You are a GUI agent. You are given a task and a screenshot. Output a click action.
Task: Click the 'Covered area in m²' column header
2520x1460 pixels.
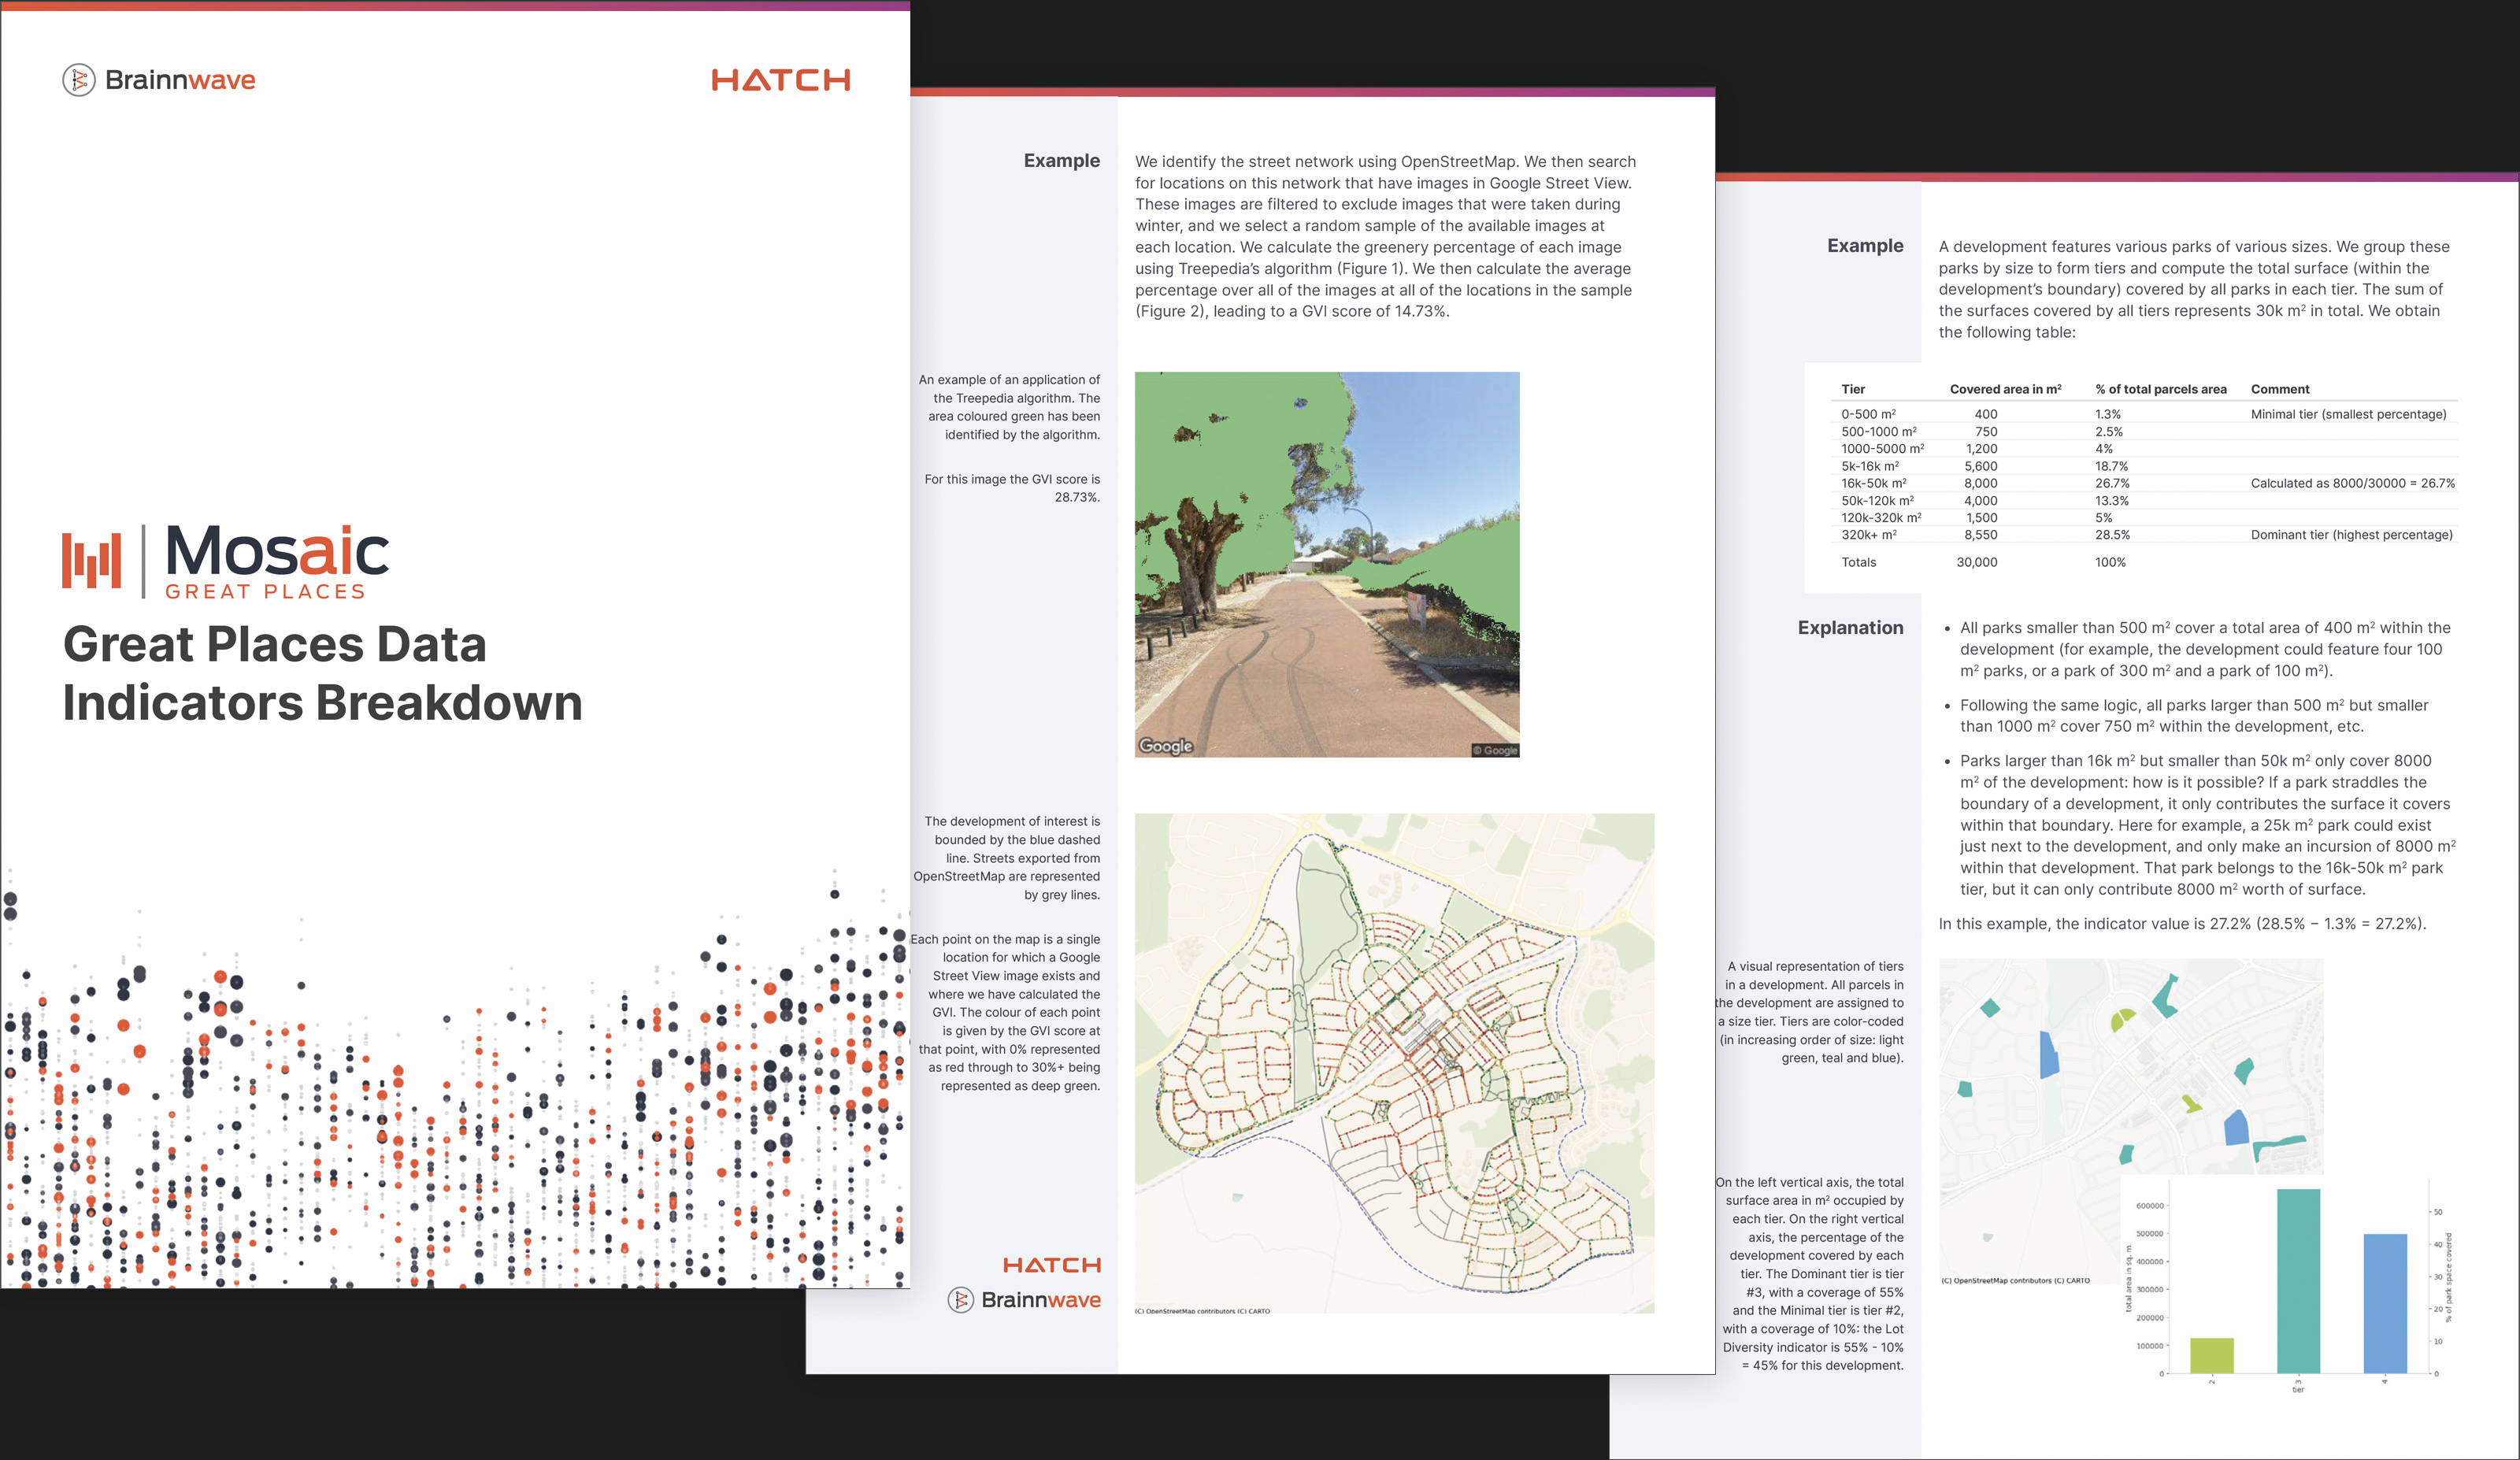[x=2005, y=389]
